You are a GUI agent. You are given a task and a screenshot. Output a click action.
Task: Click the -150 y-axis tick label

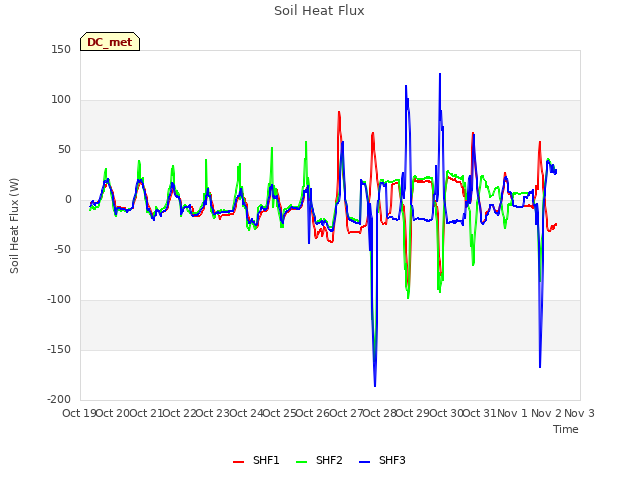click(59, 349)
